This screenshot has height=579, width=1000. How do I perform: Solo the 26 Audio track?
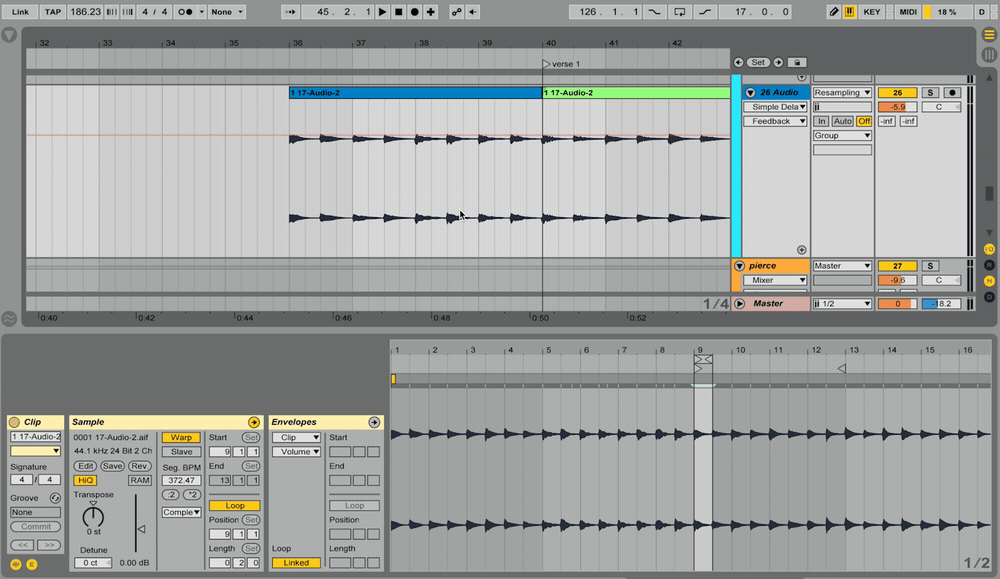[x=931, y=92]
